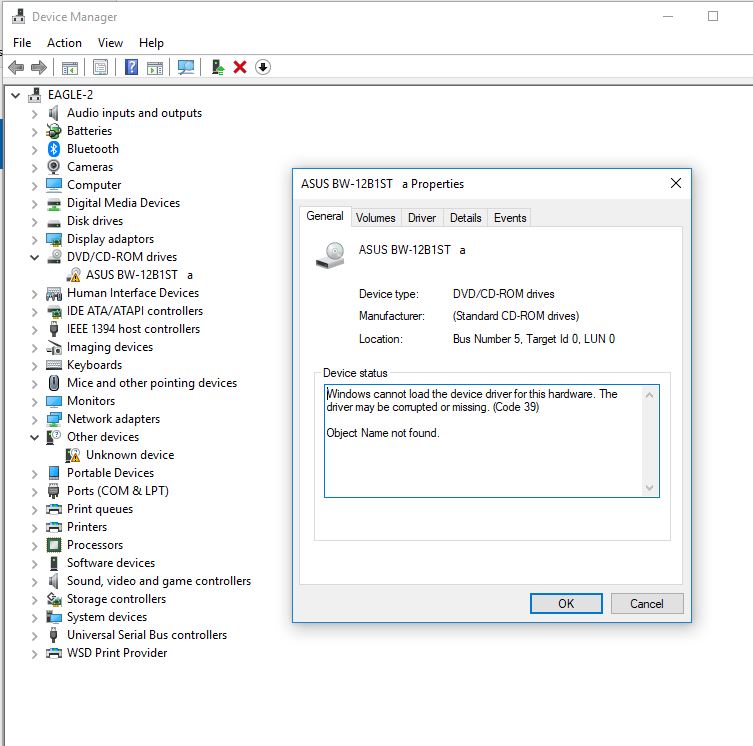The height and width of the screenshot is (746, 753).
Task: Click the Update driver toolbar icon
Action: (218, 67)
